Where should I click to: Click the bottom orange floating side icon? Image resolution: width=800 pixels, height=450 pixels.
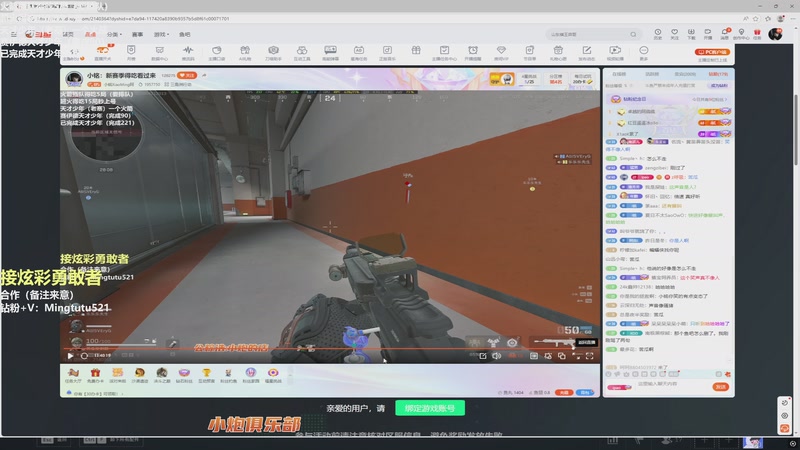785,429
